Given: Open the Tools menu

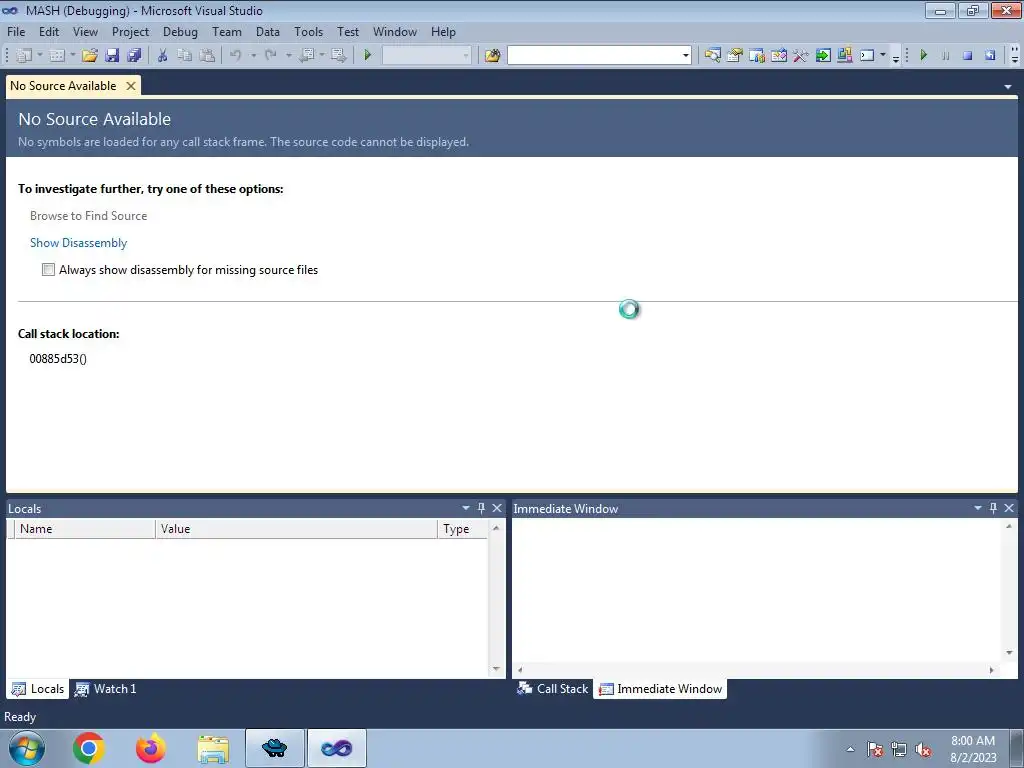Looking at the screenshot, I should 308,31.
